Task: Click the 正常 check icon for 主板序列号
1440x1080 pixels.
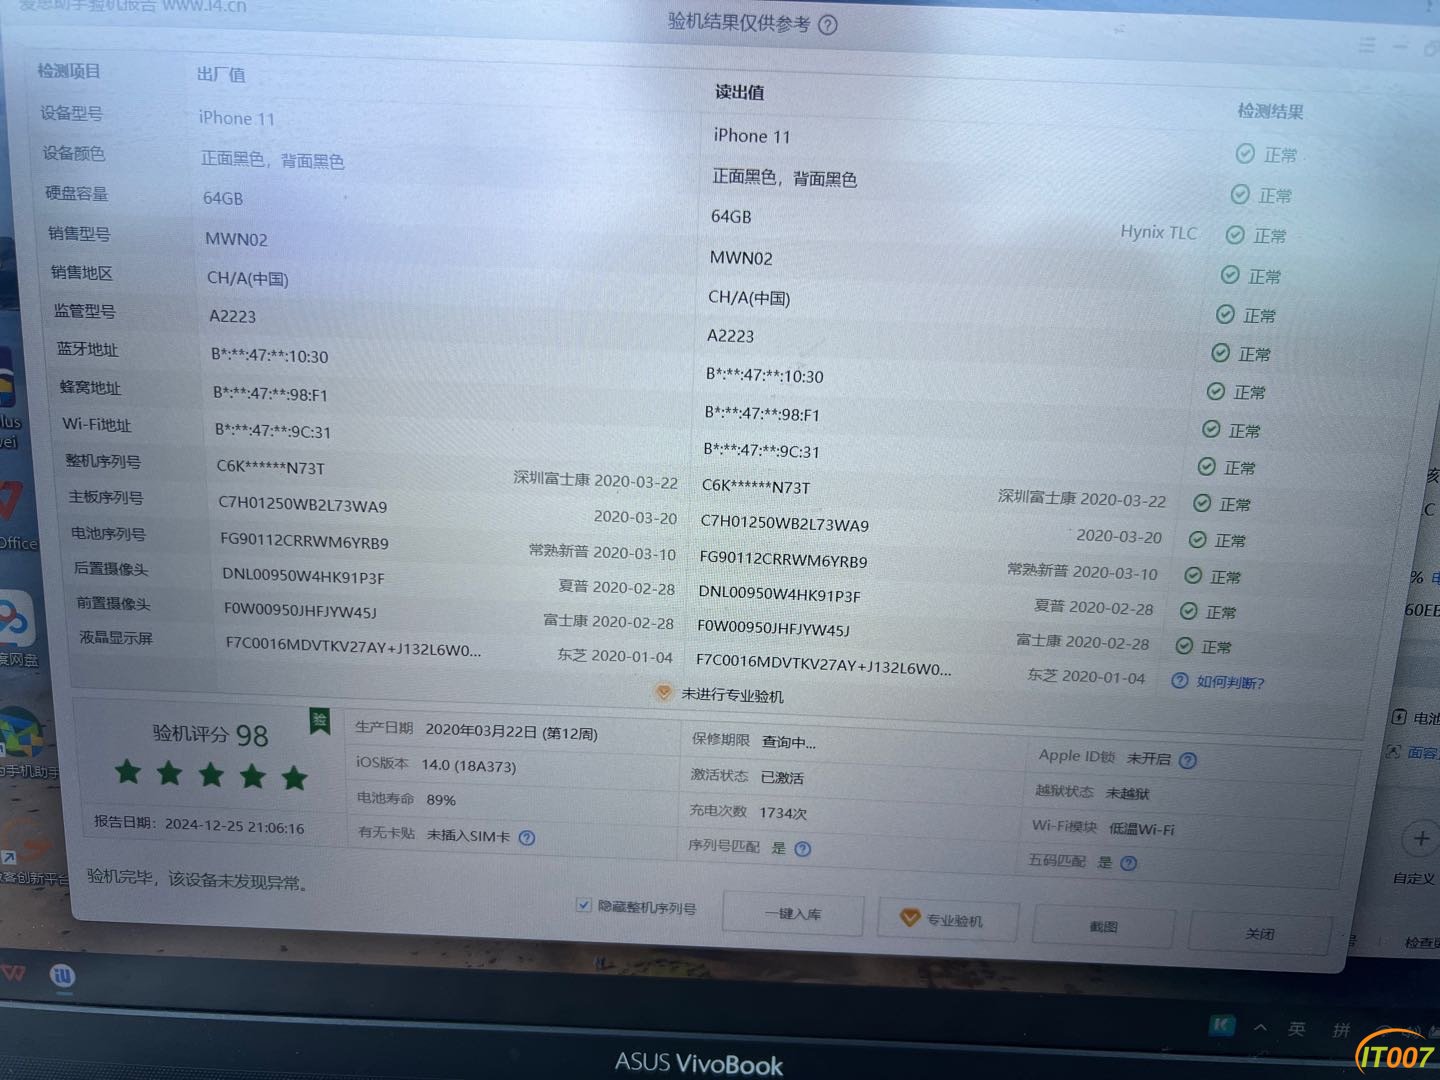Action: [1197, 540]
